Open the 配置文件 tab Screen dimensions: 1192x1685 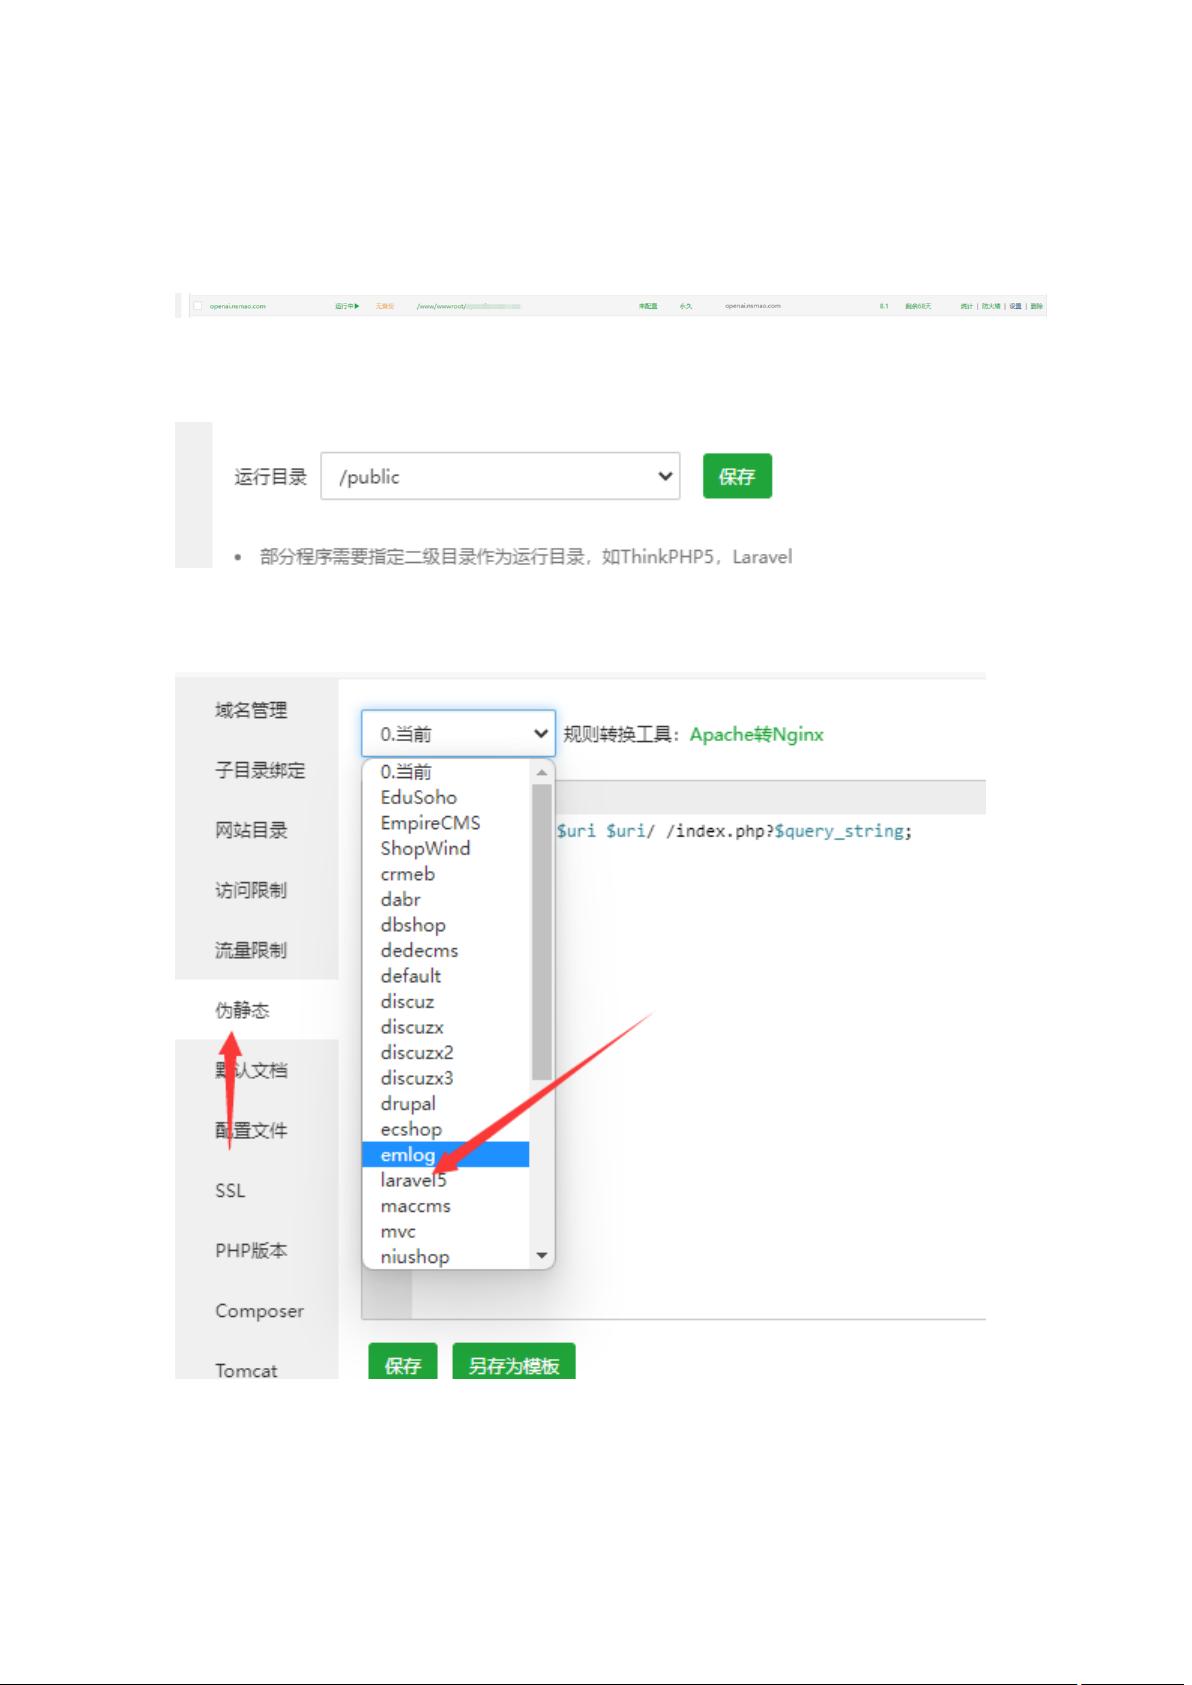tap(251, 1130)
